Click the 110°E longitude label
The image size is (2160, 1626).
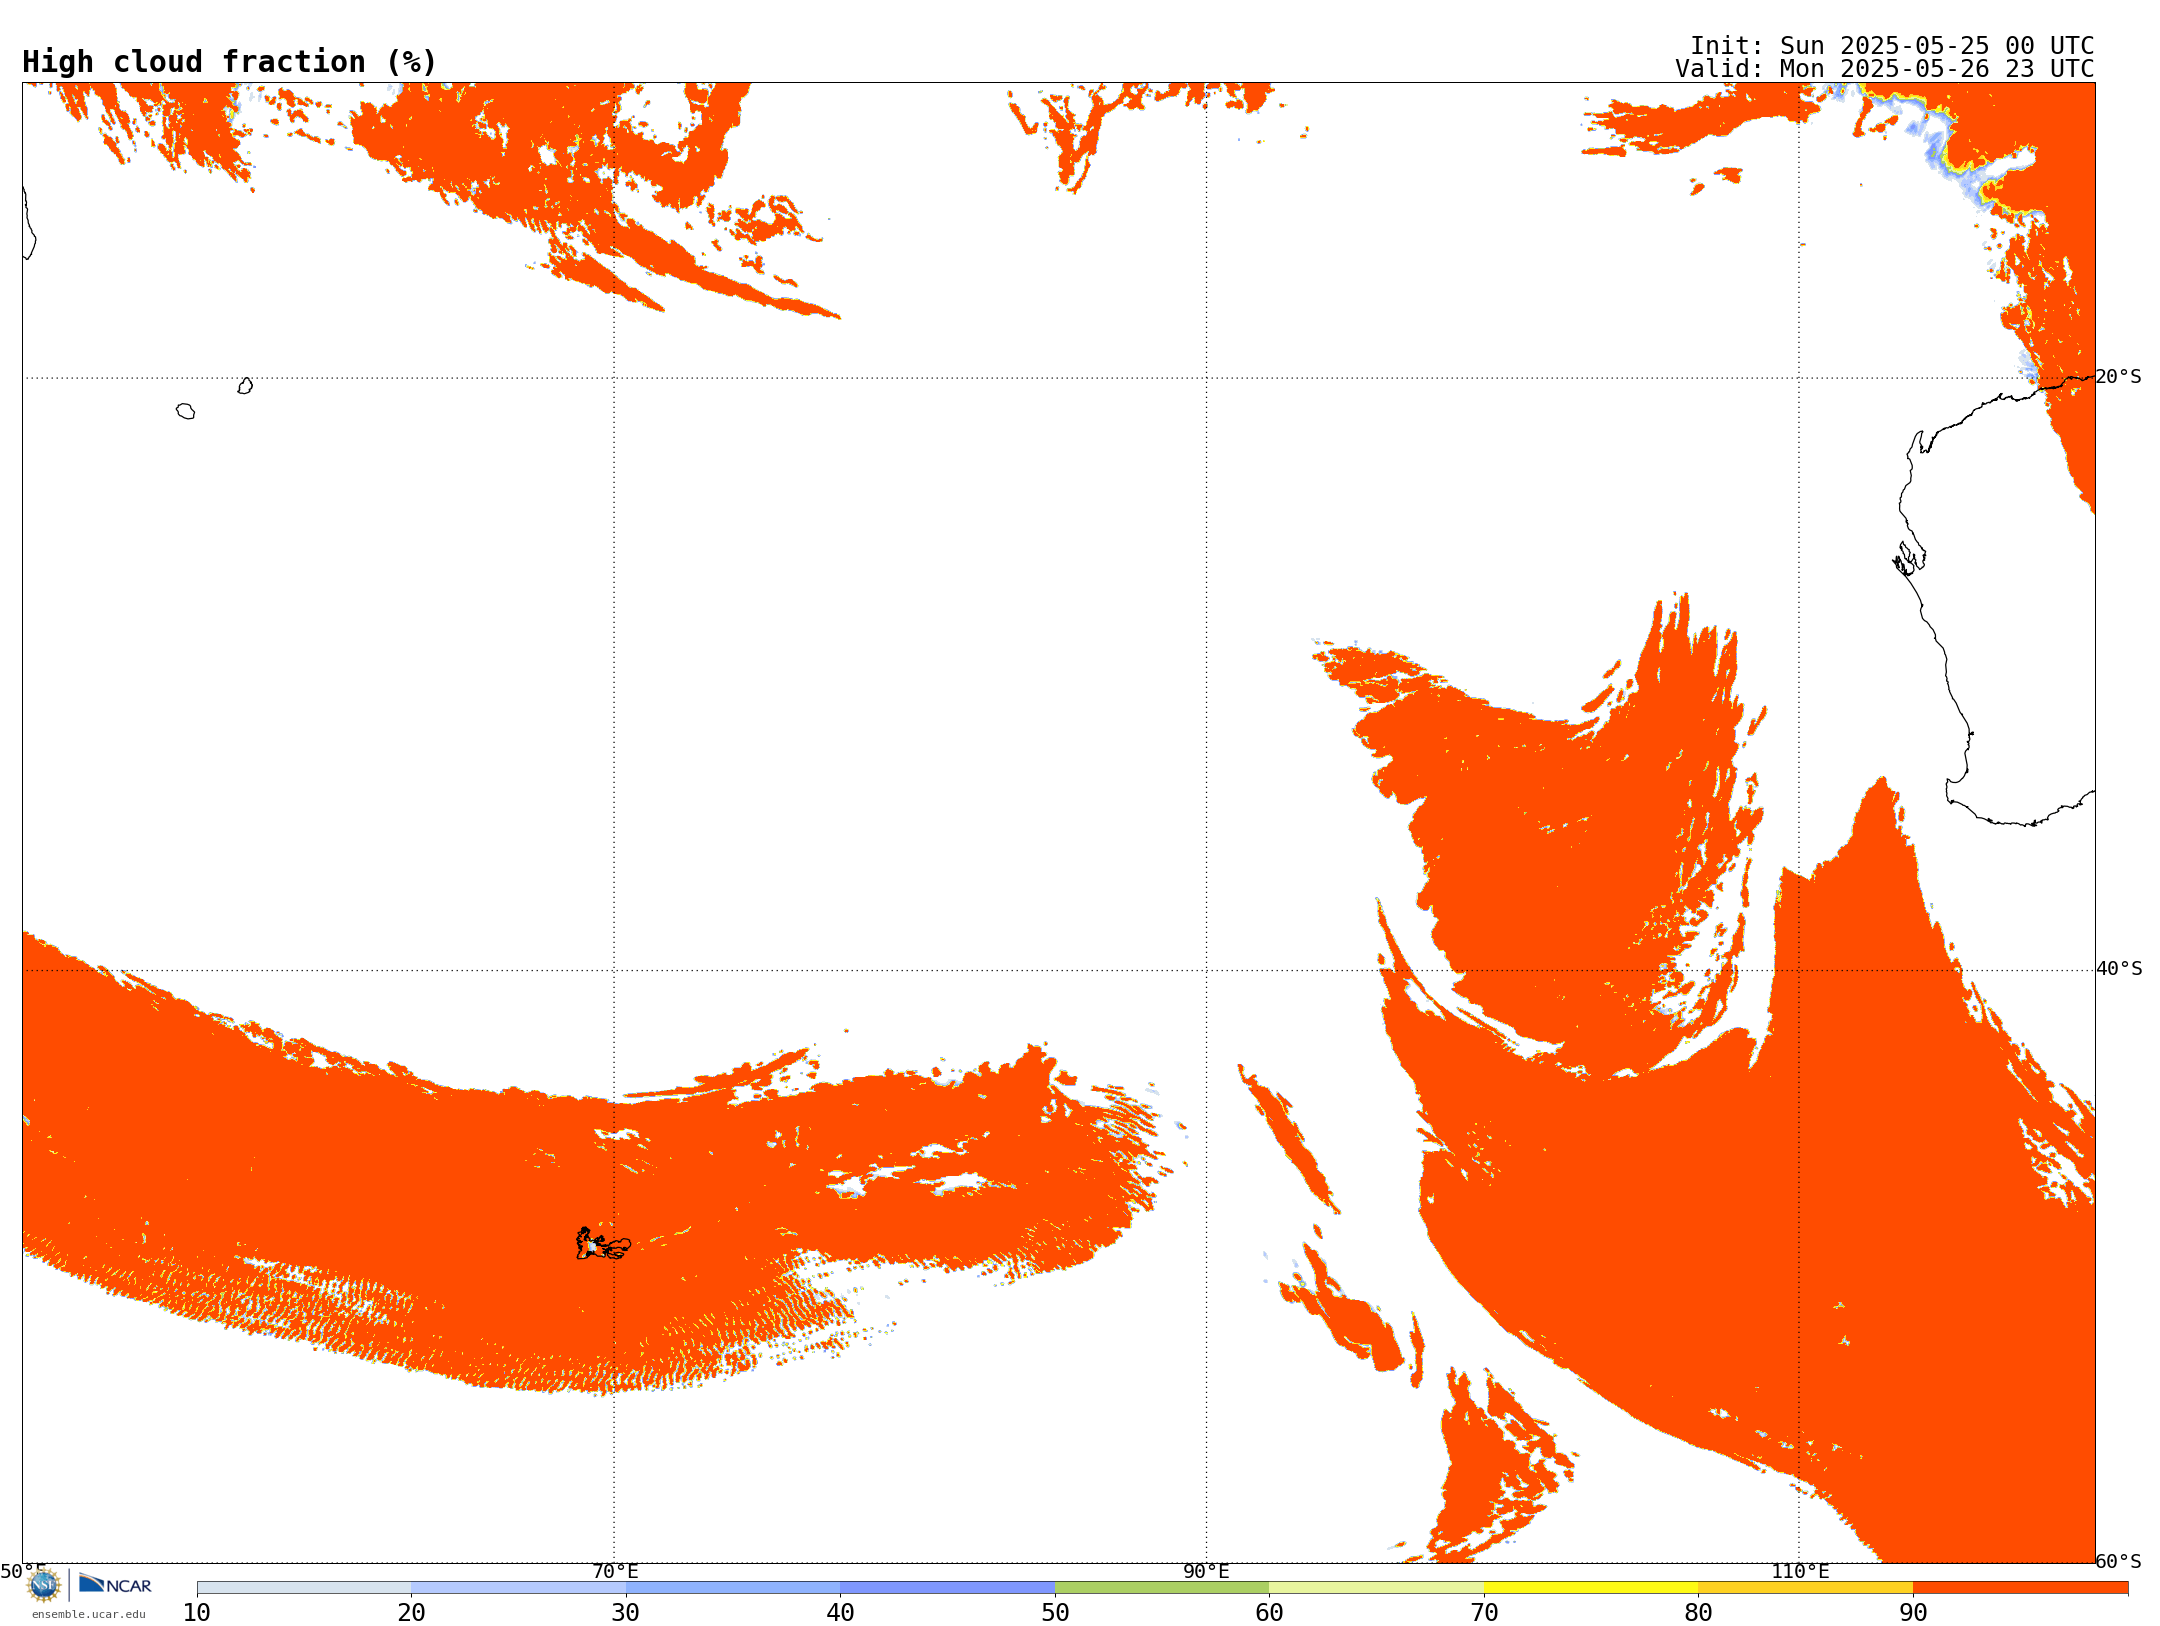(x=1800, y=1571)
